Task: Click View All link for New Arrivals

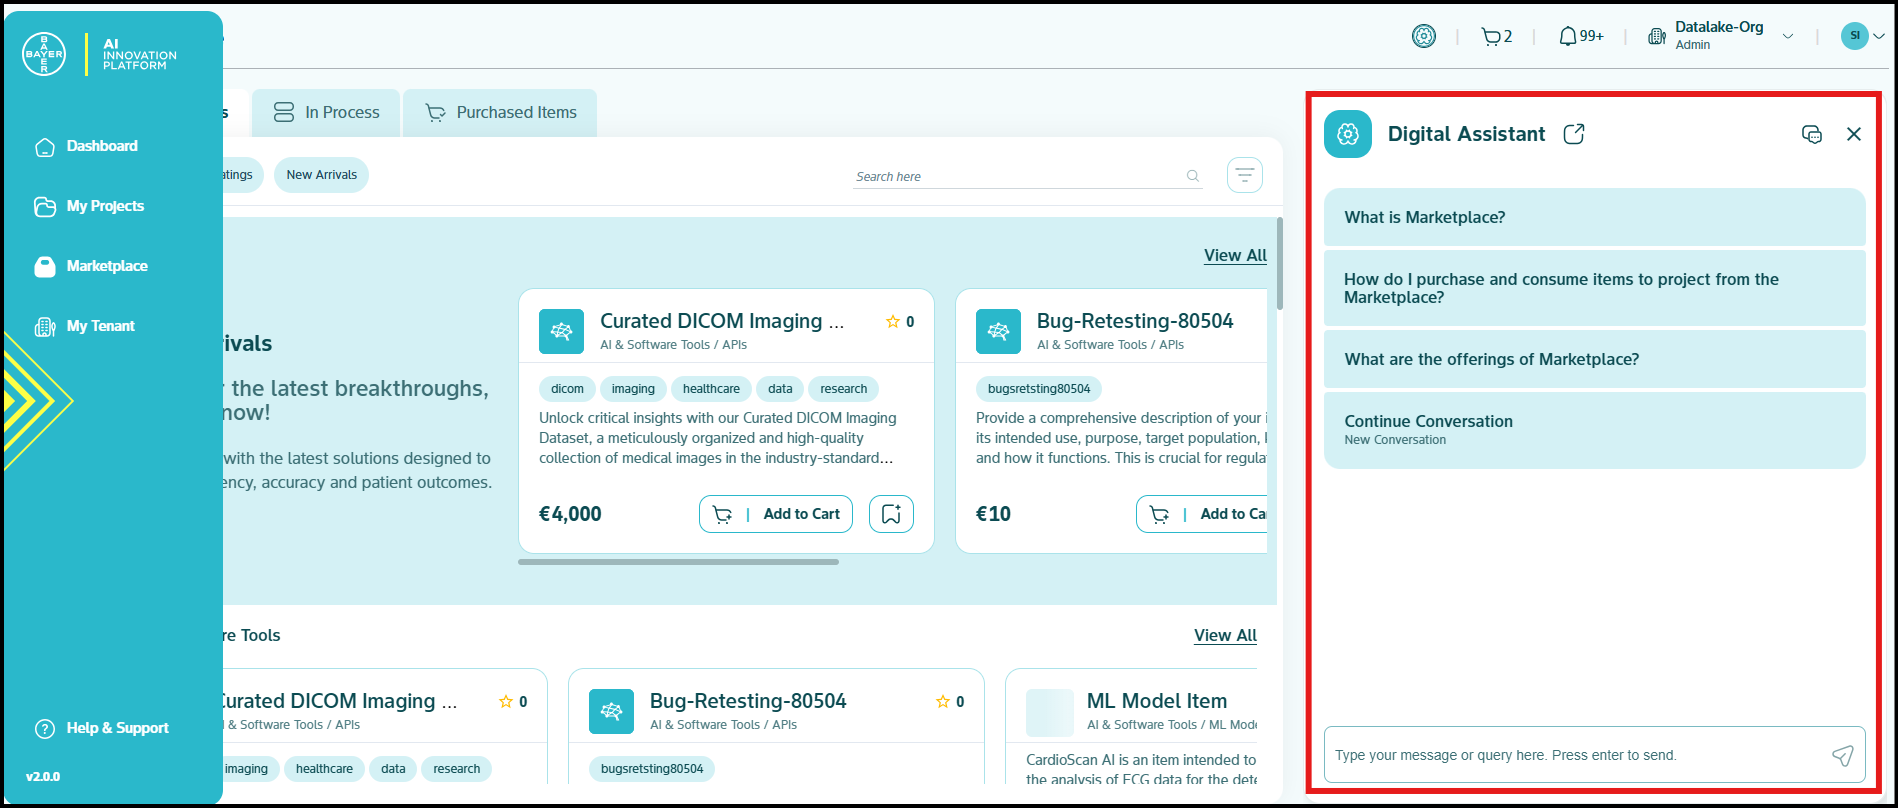Action: point(1235,255)
